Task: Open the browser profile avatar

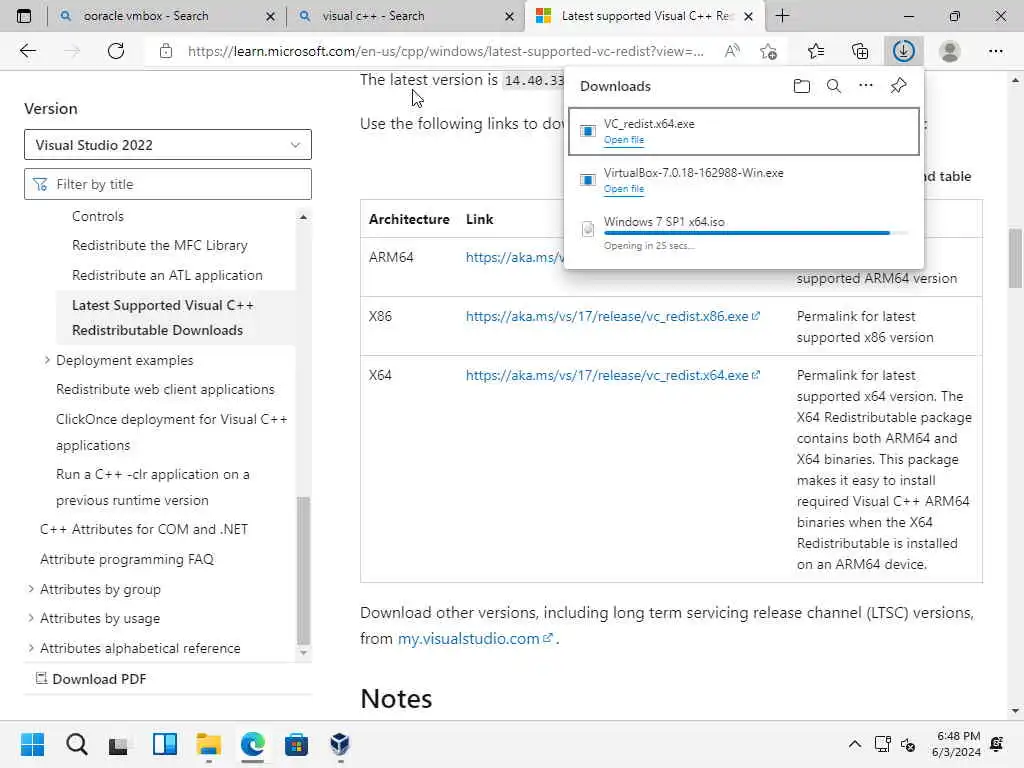Action: coord(950,51)
